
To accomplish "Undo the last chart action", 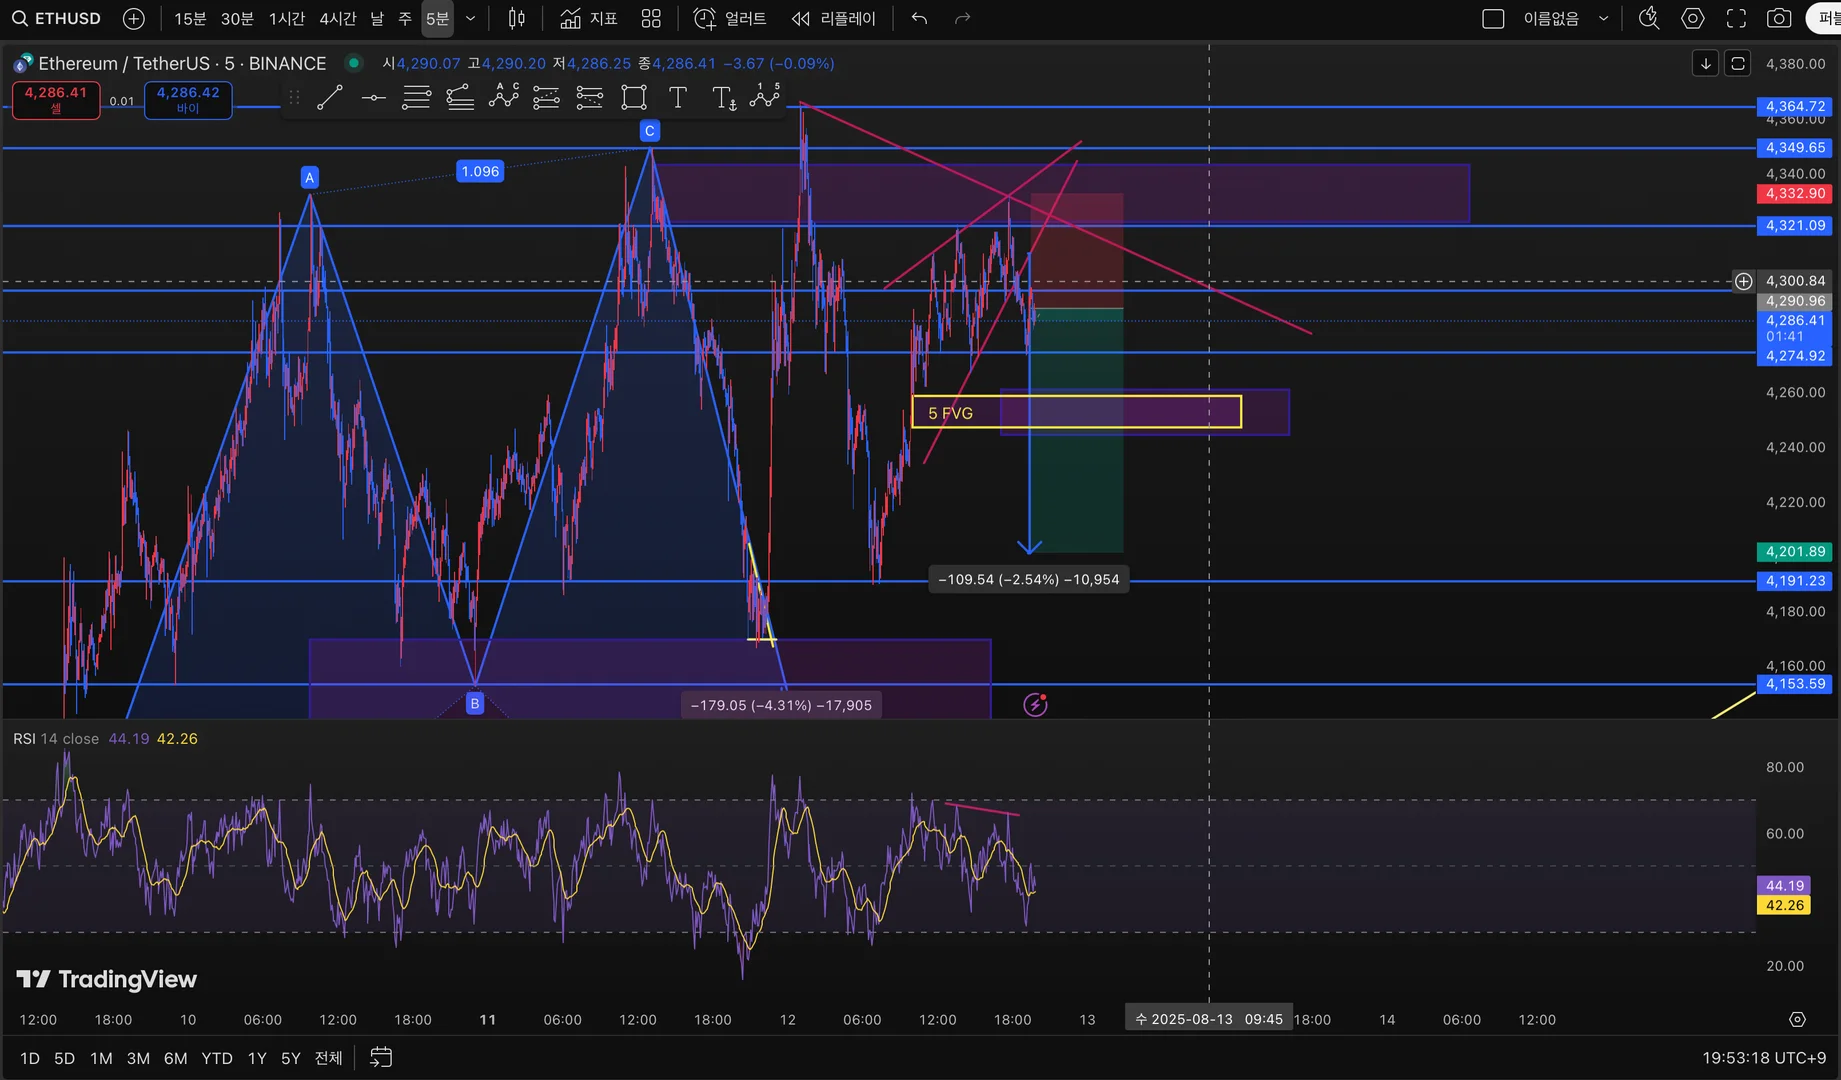I will 919,18.
